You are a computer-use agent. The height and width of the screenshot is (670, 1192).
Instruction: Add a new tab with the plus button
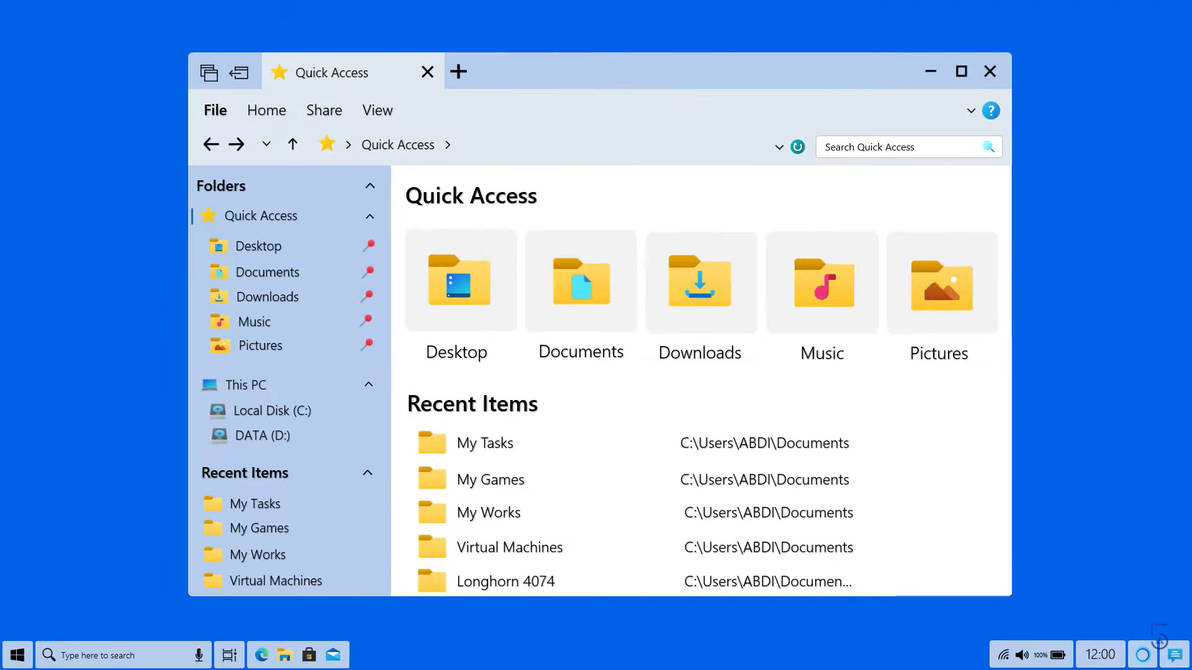(x=458, y=71)
